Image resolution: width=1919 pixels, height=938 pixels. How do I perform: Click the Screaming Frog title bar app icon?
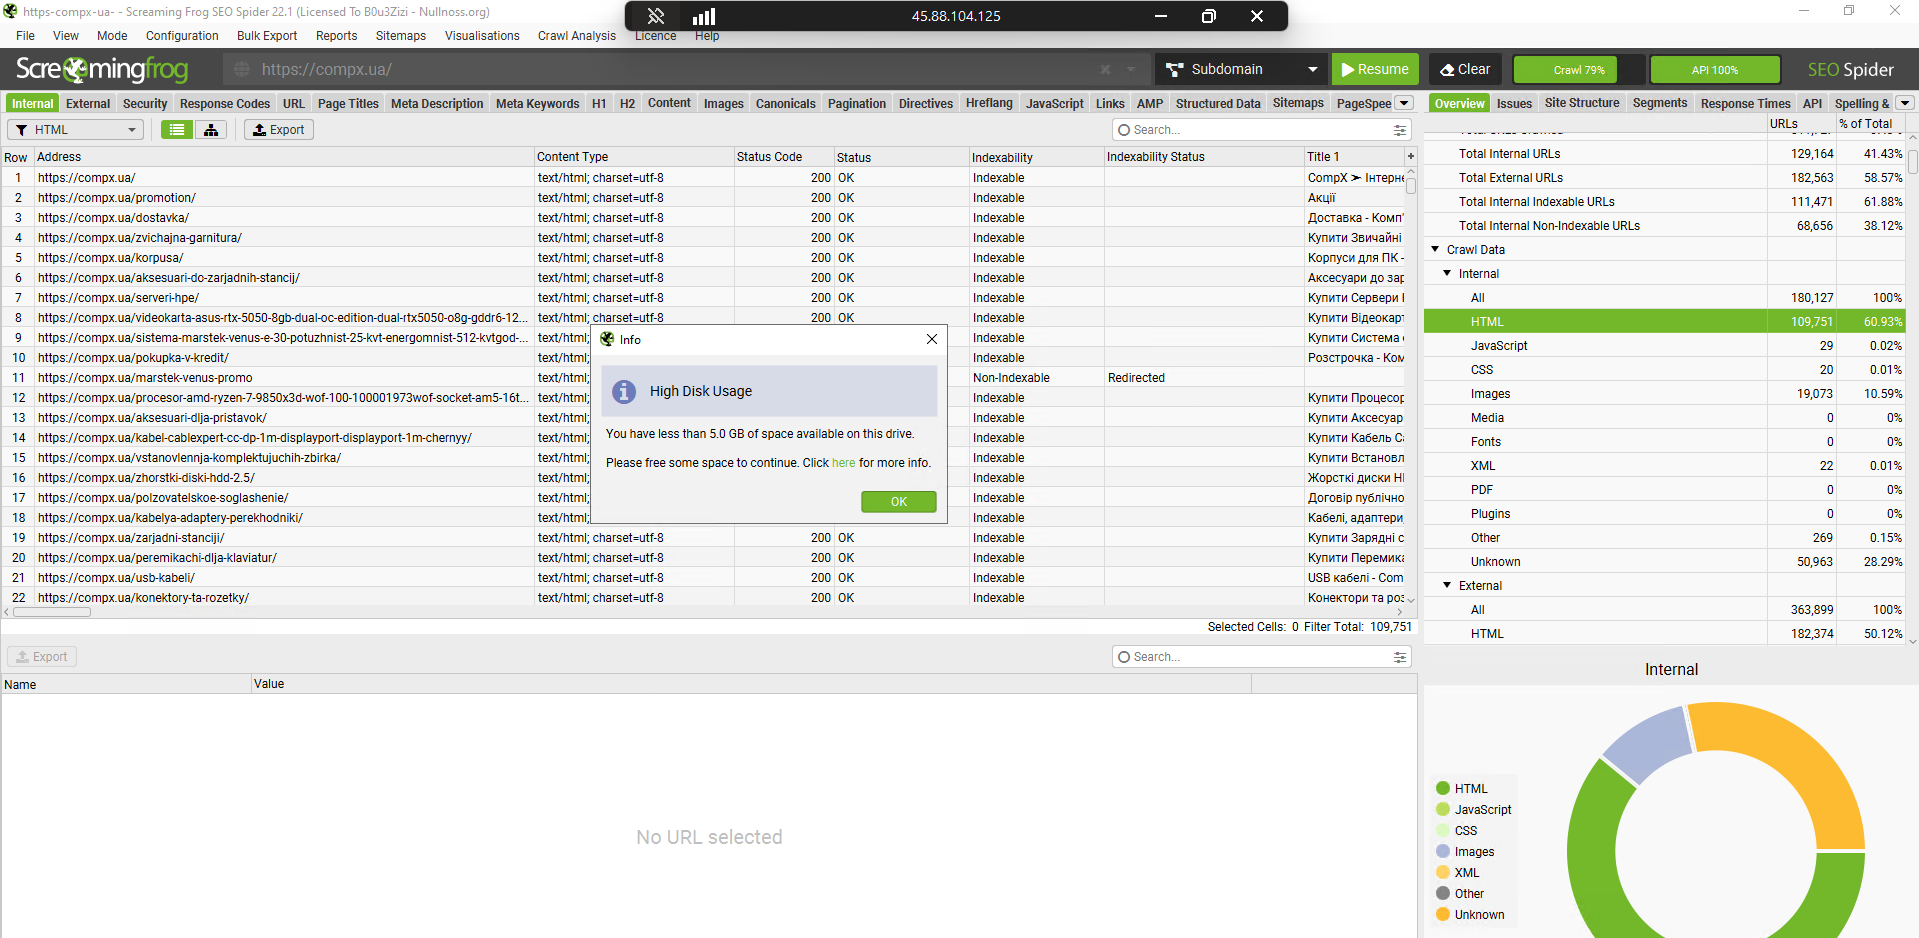point(10,12)
